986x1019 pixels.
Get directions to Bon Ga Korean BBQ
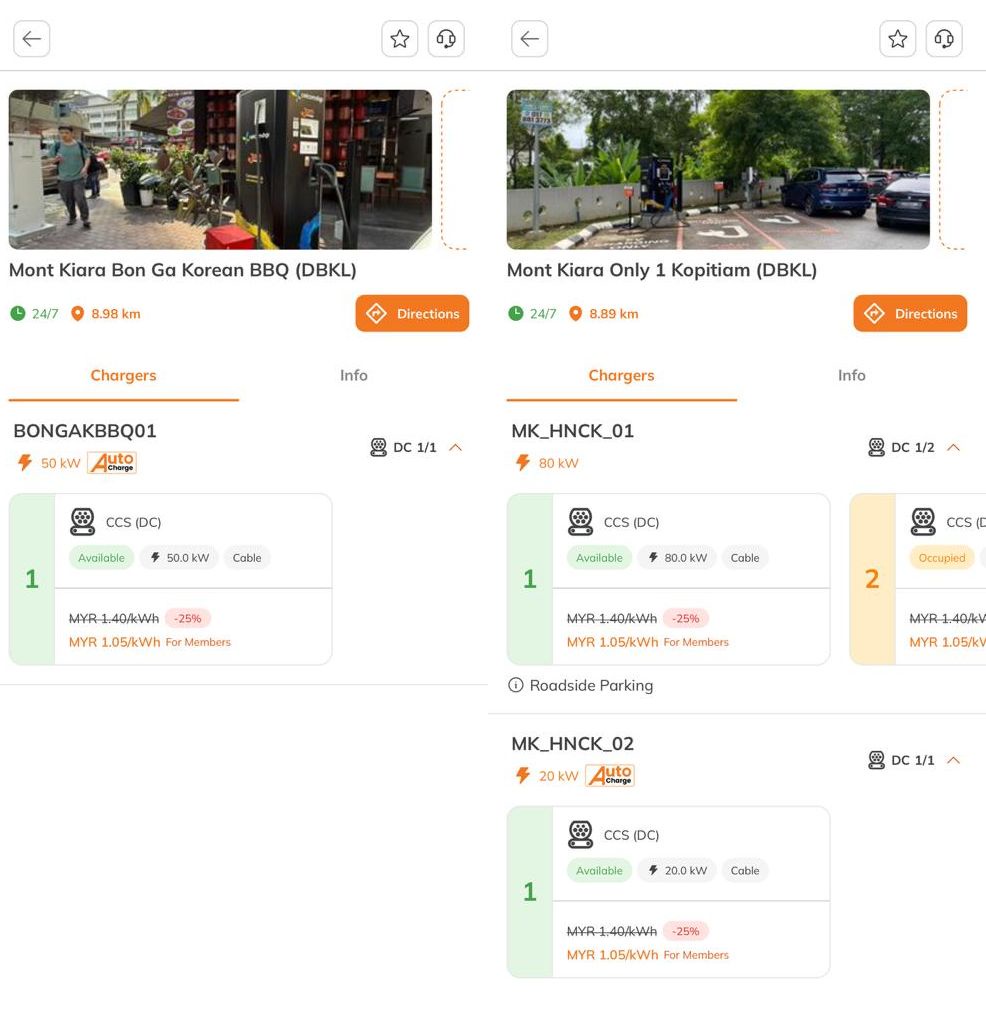(x=412, y=313)
